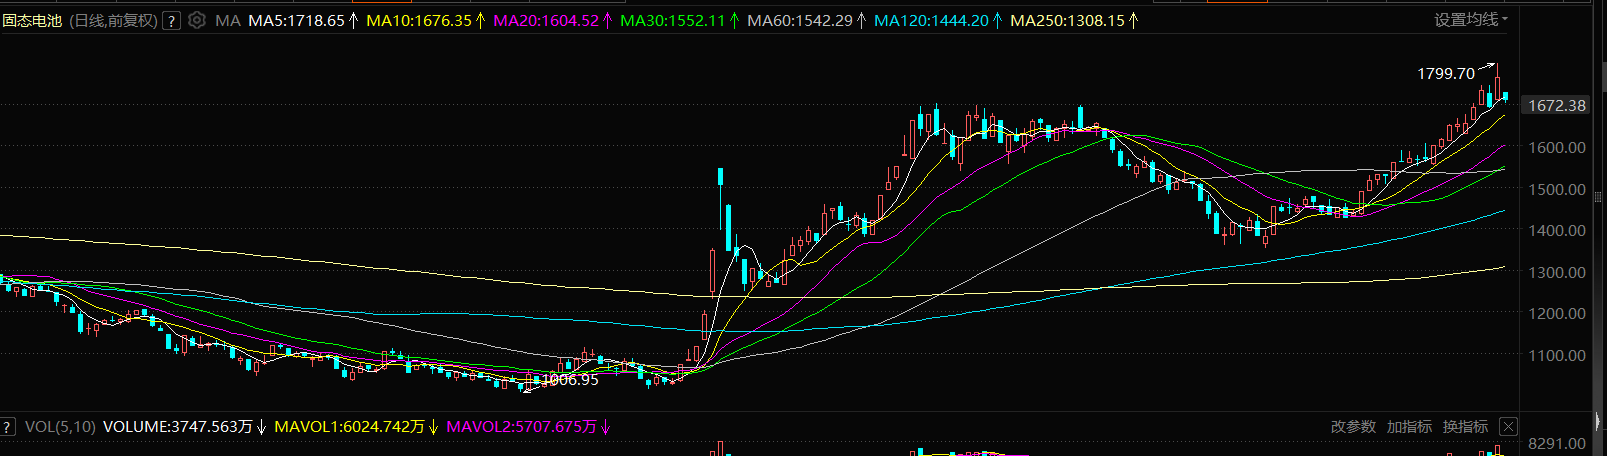Toggle the MA30 green line legend

pos(672,20)
